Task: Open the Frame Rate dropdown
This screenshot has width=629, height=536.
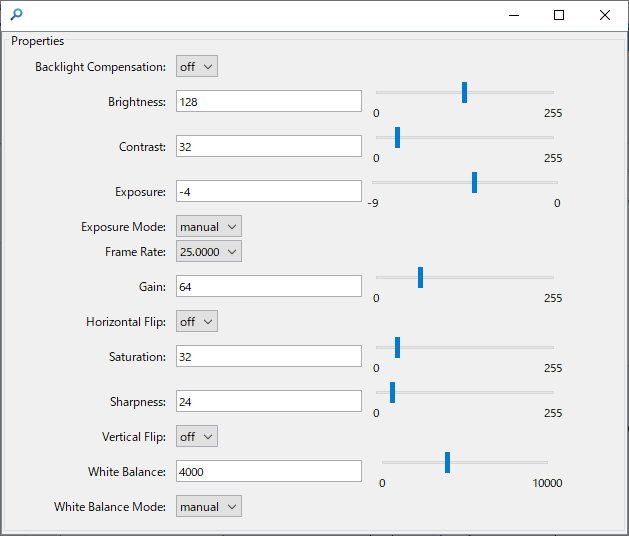Action: pos(209,251)
